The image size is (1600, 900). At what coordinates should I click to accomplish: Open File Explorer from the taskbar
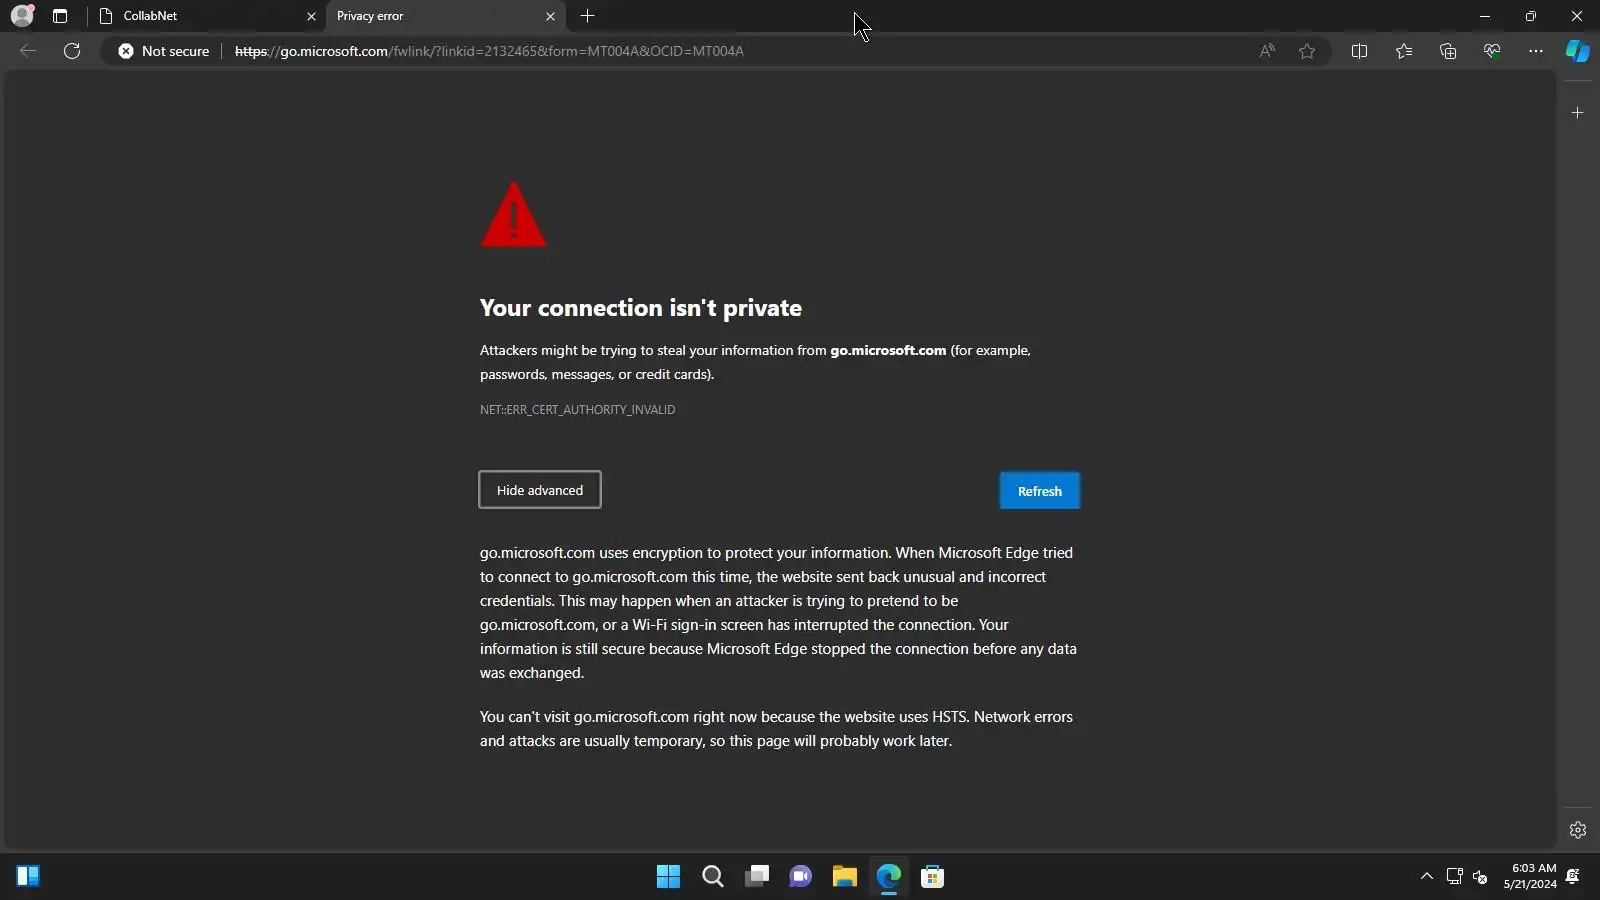[x=845, y=877]
